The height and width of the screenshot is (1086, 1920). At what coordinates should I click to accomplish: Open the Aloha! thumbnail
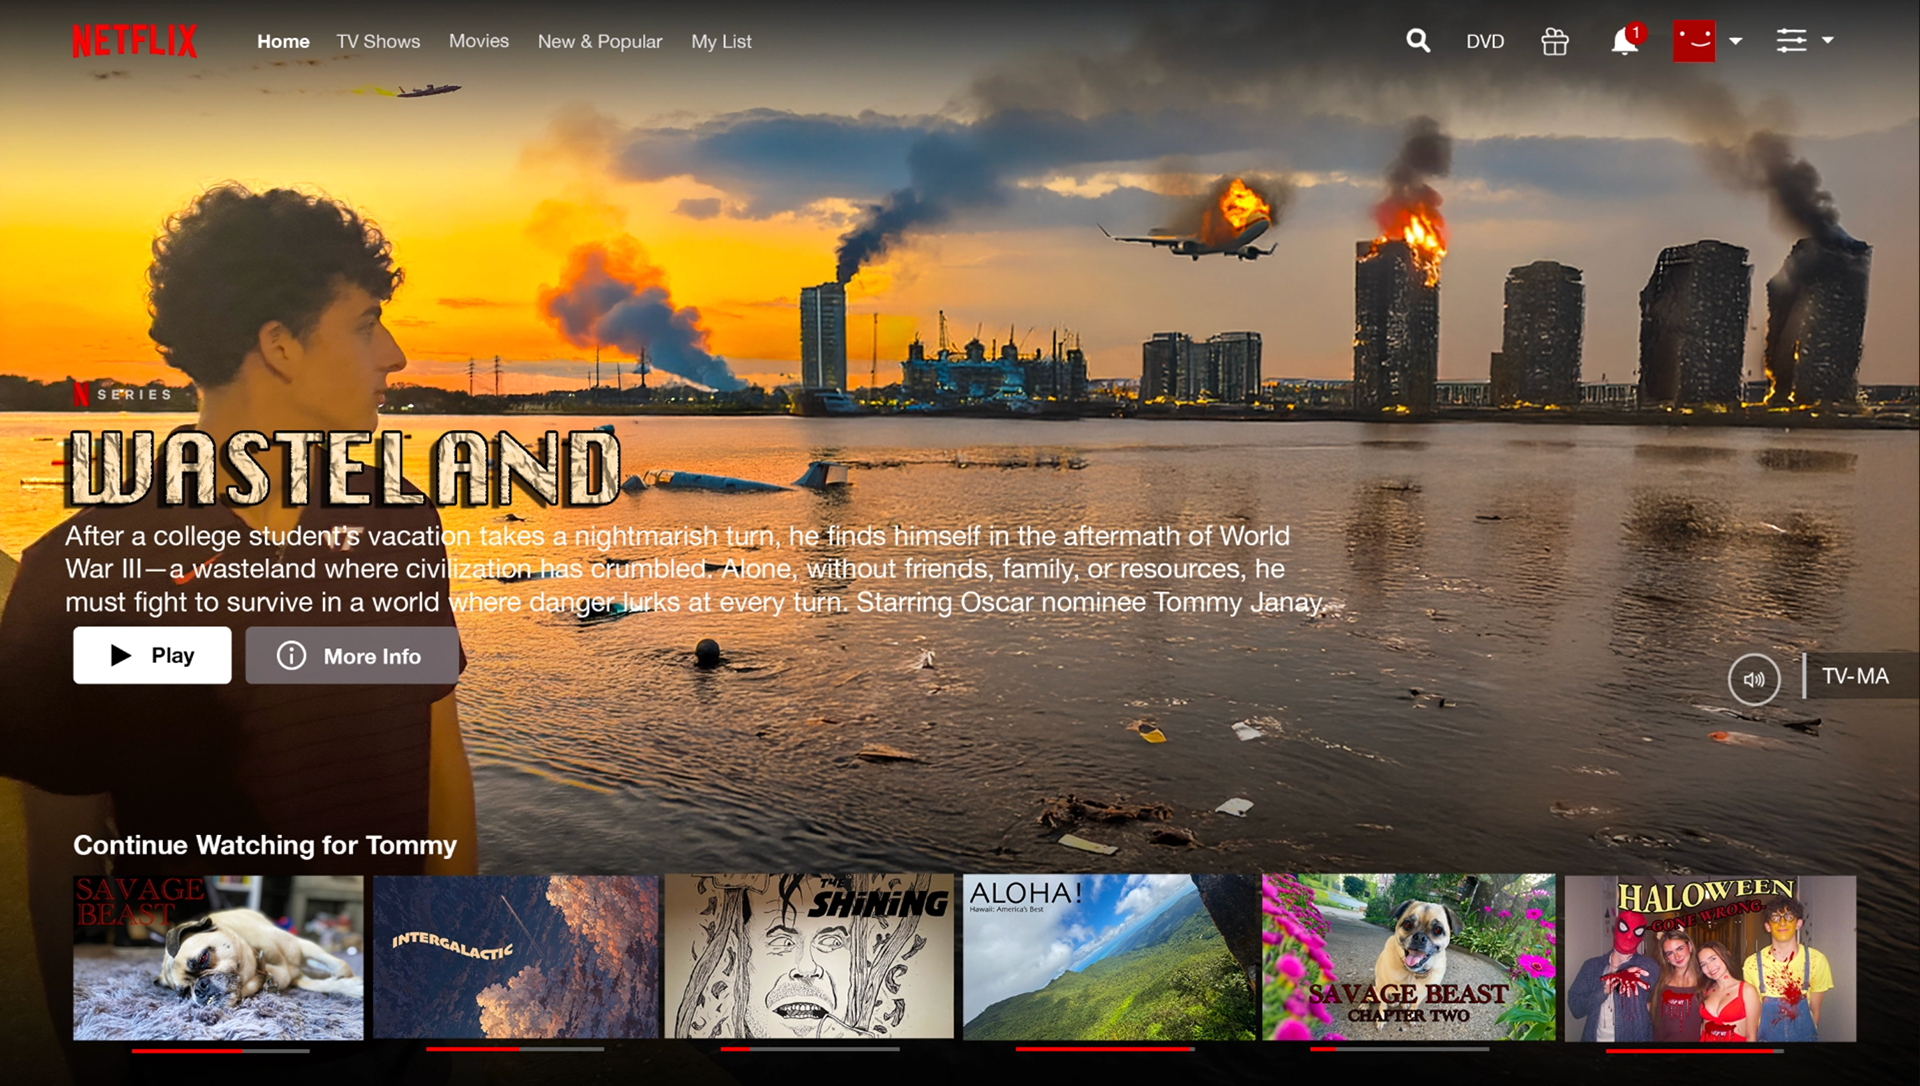(x=1108, y=957)
